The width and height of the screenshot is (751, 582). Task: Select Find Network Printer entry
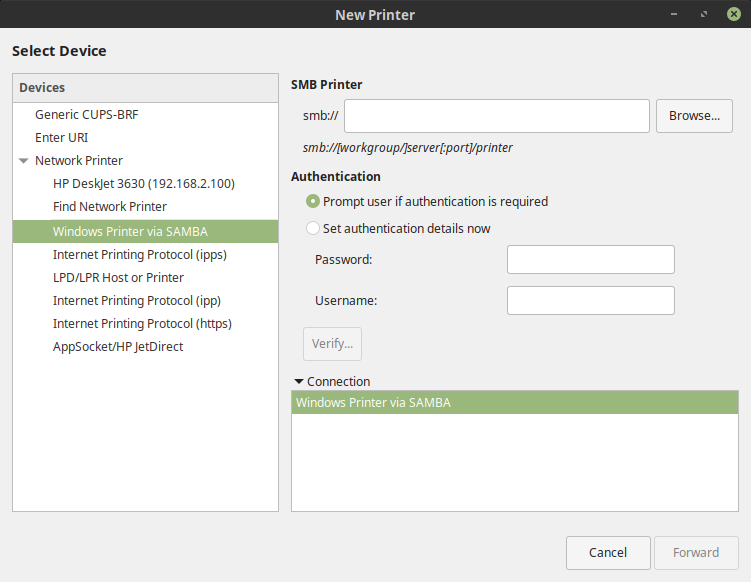pyautogui.click(x=110, y=206)
